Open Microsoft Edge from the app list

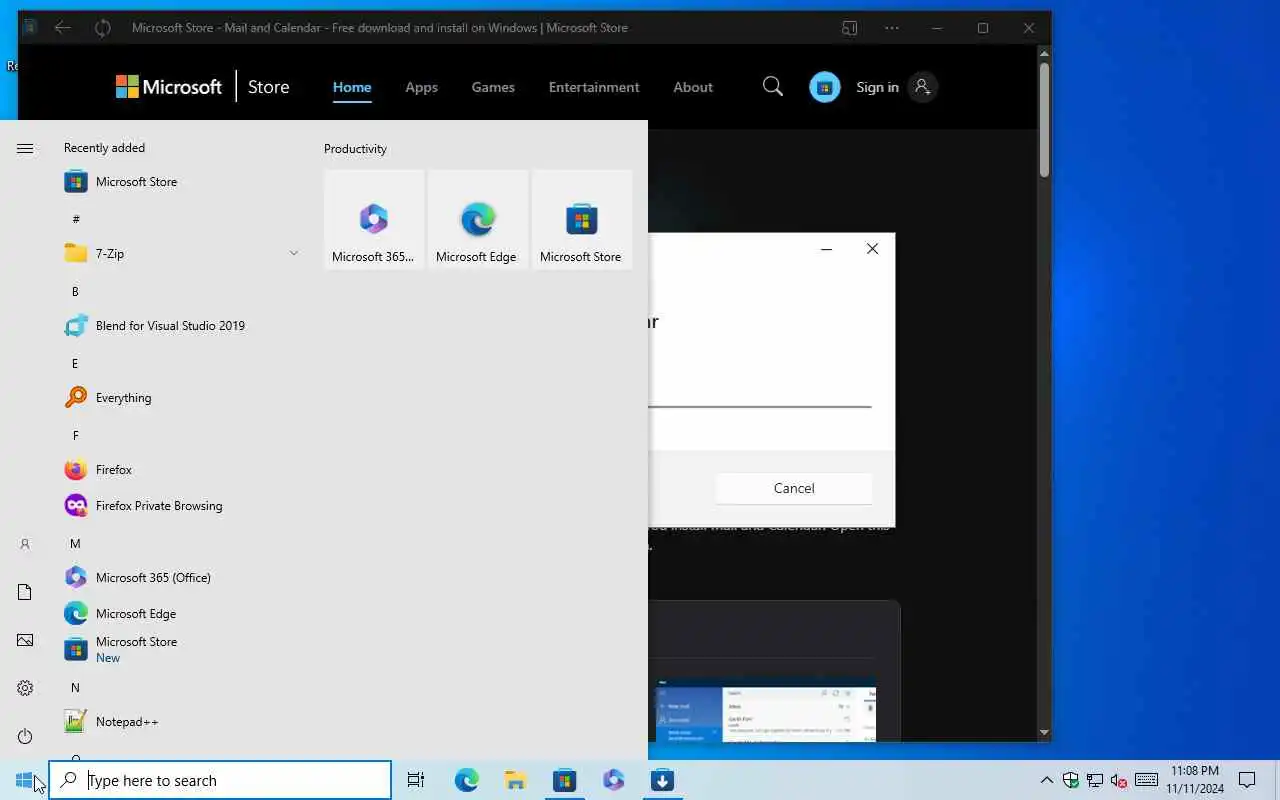click(180, 614)
